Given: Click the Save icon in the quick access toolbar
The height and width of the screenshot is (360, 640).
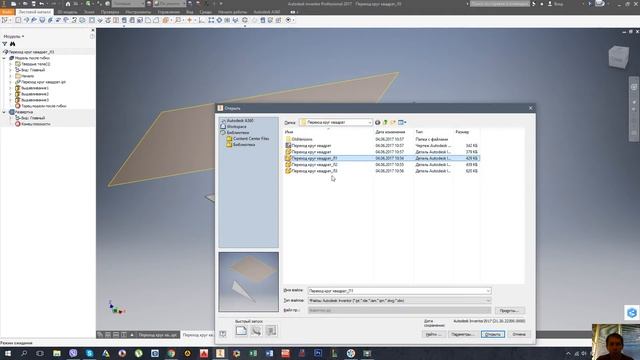Looking at the screenshot, I should [33, 4].
